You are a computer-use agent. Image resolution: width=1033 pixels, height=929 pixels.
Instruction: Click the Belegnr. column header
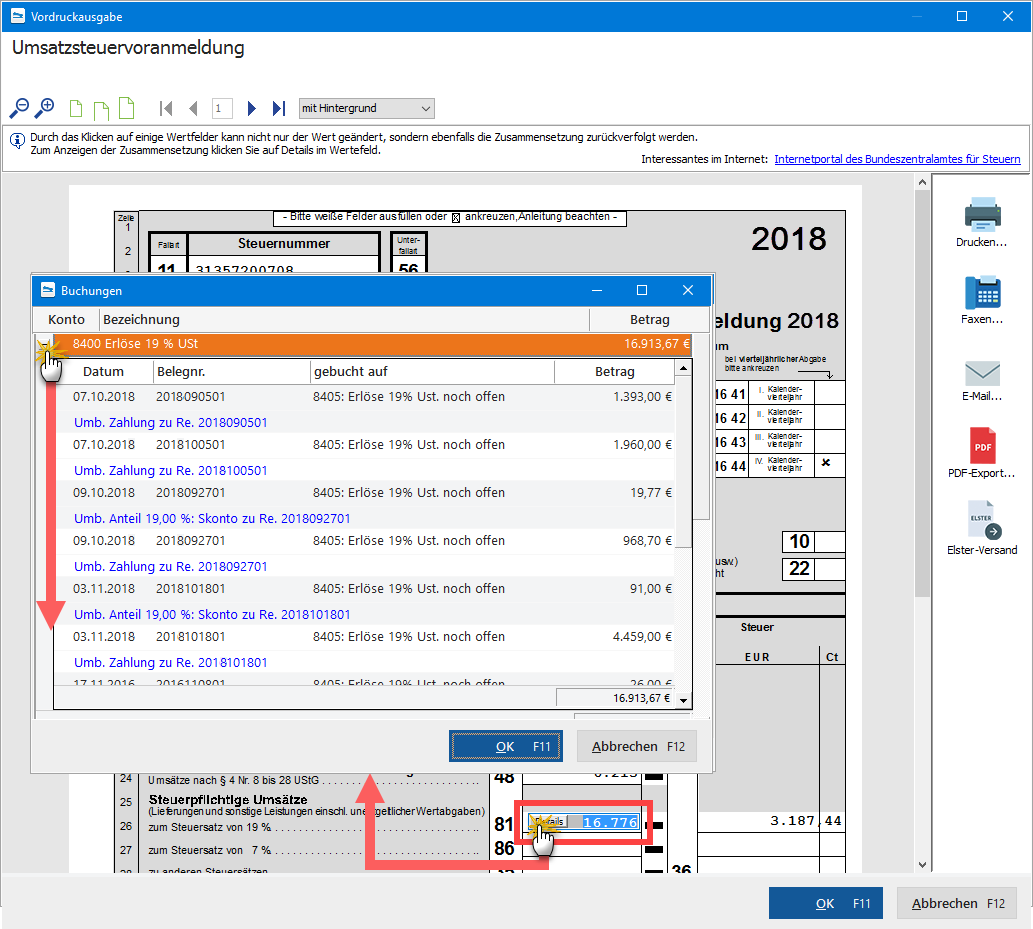tap(231, 372)
